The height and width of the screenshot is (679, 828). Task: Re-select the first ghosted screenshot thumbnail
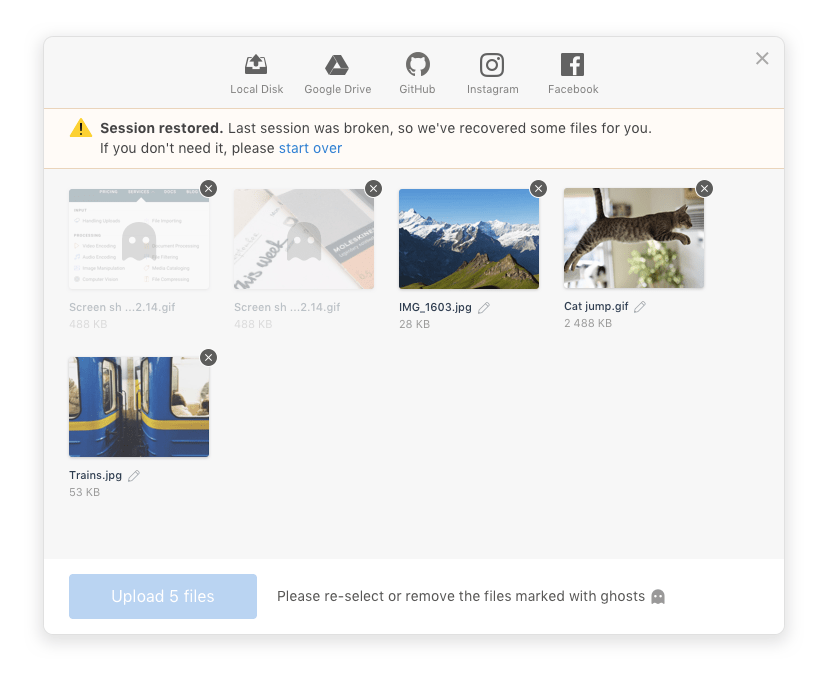point(139,240)
